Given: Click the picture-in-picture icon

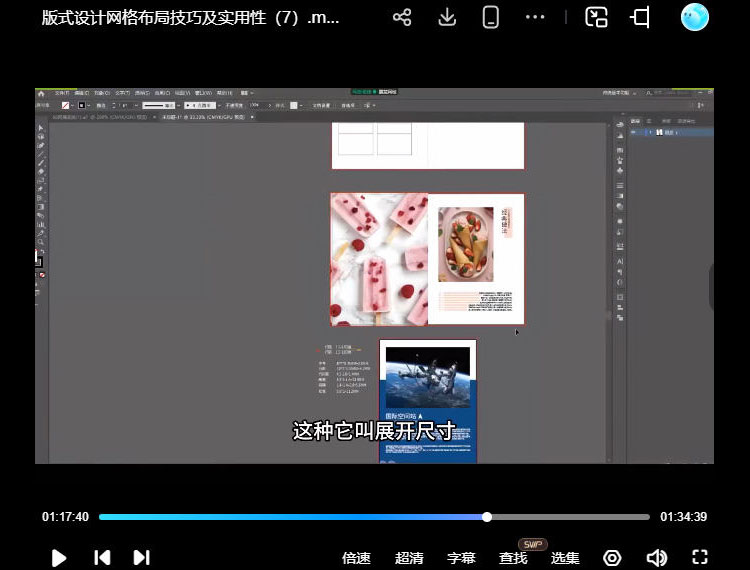Looking at the screenshot, I should pyautogui.click(x=597, y=18).
